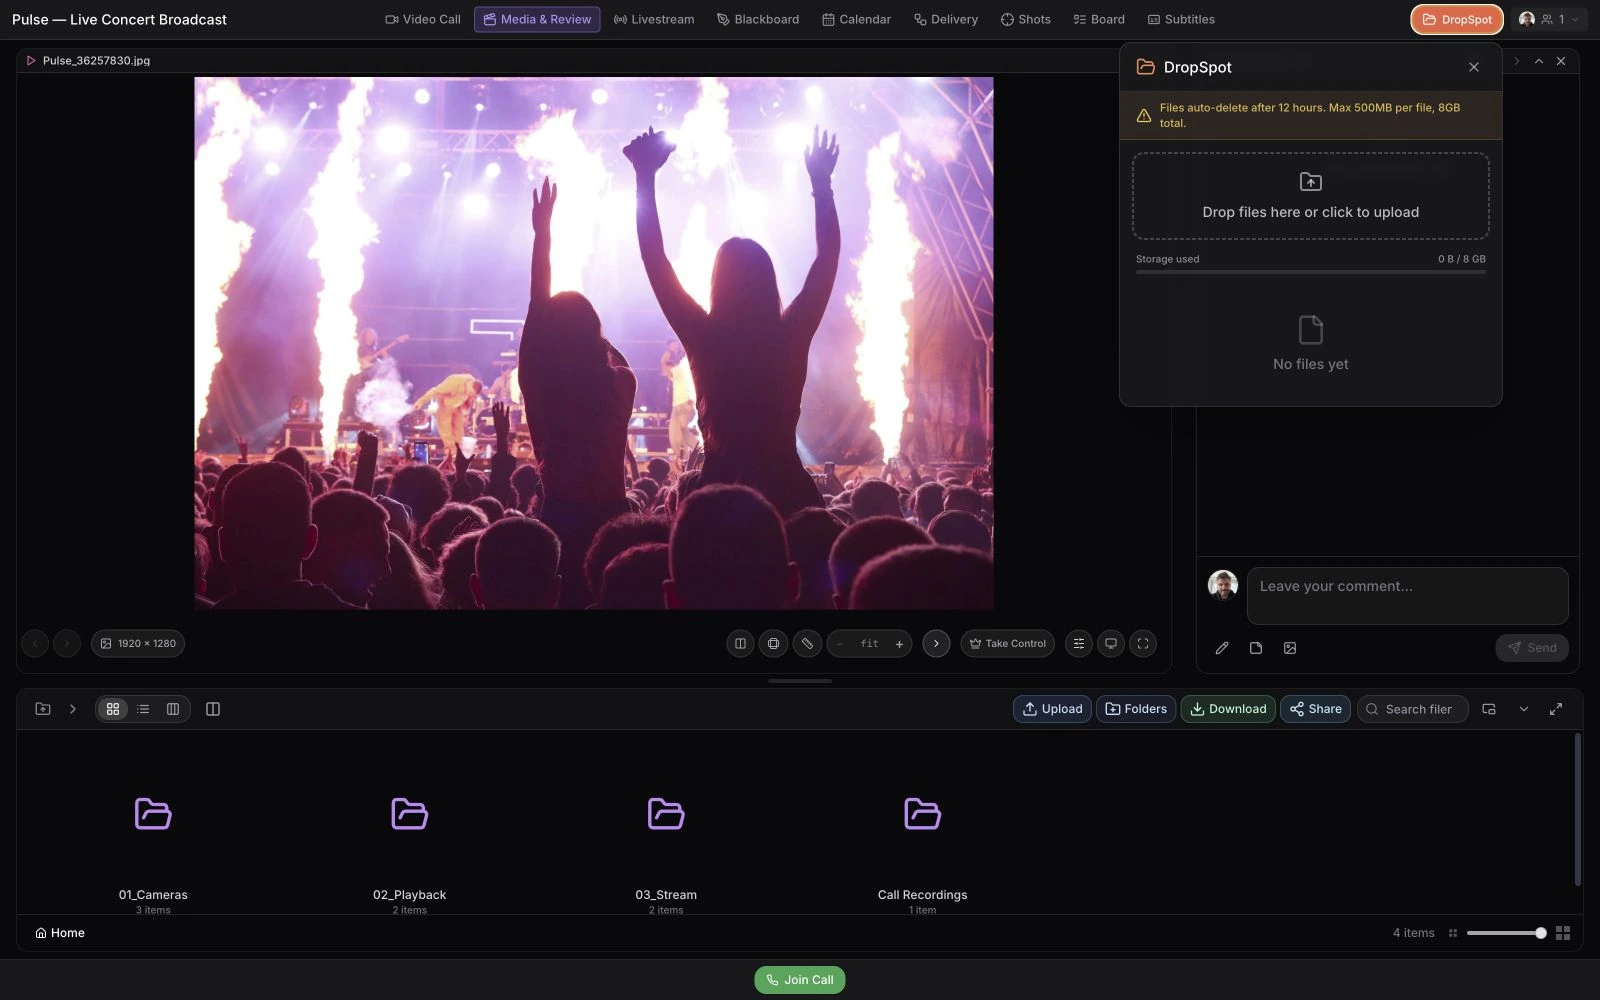Click the pencil annotate icon under comment box
Viewport: 1600px width, 1000px height.
[x=1222, y=648]
